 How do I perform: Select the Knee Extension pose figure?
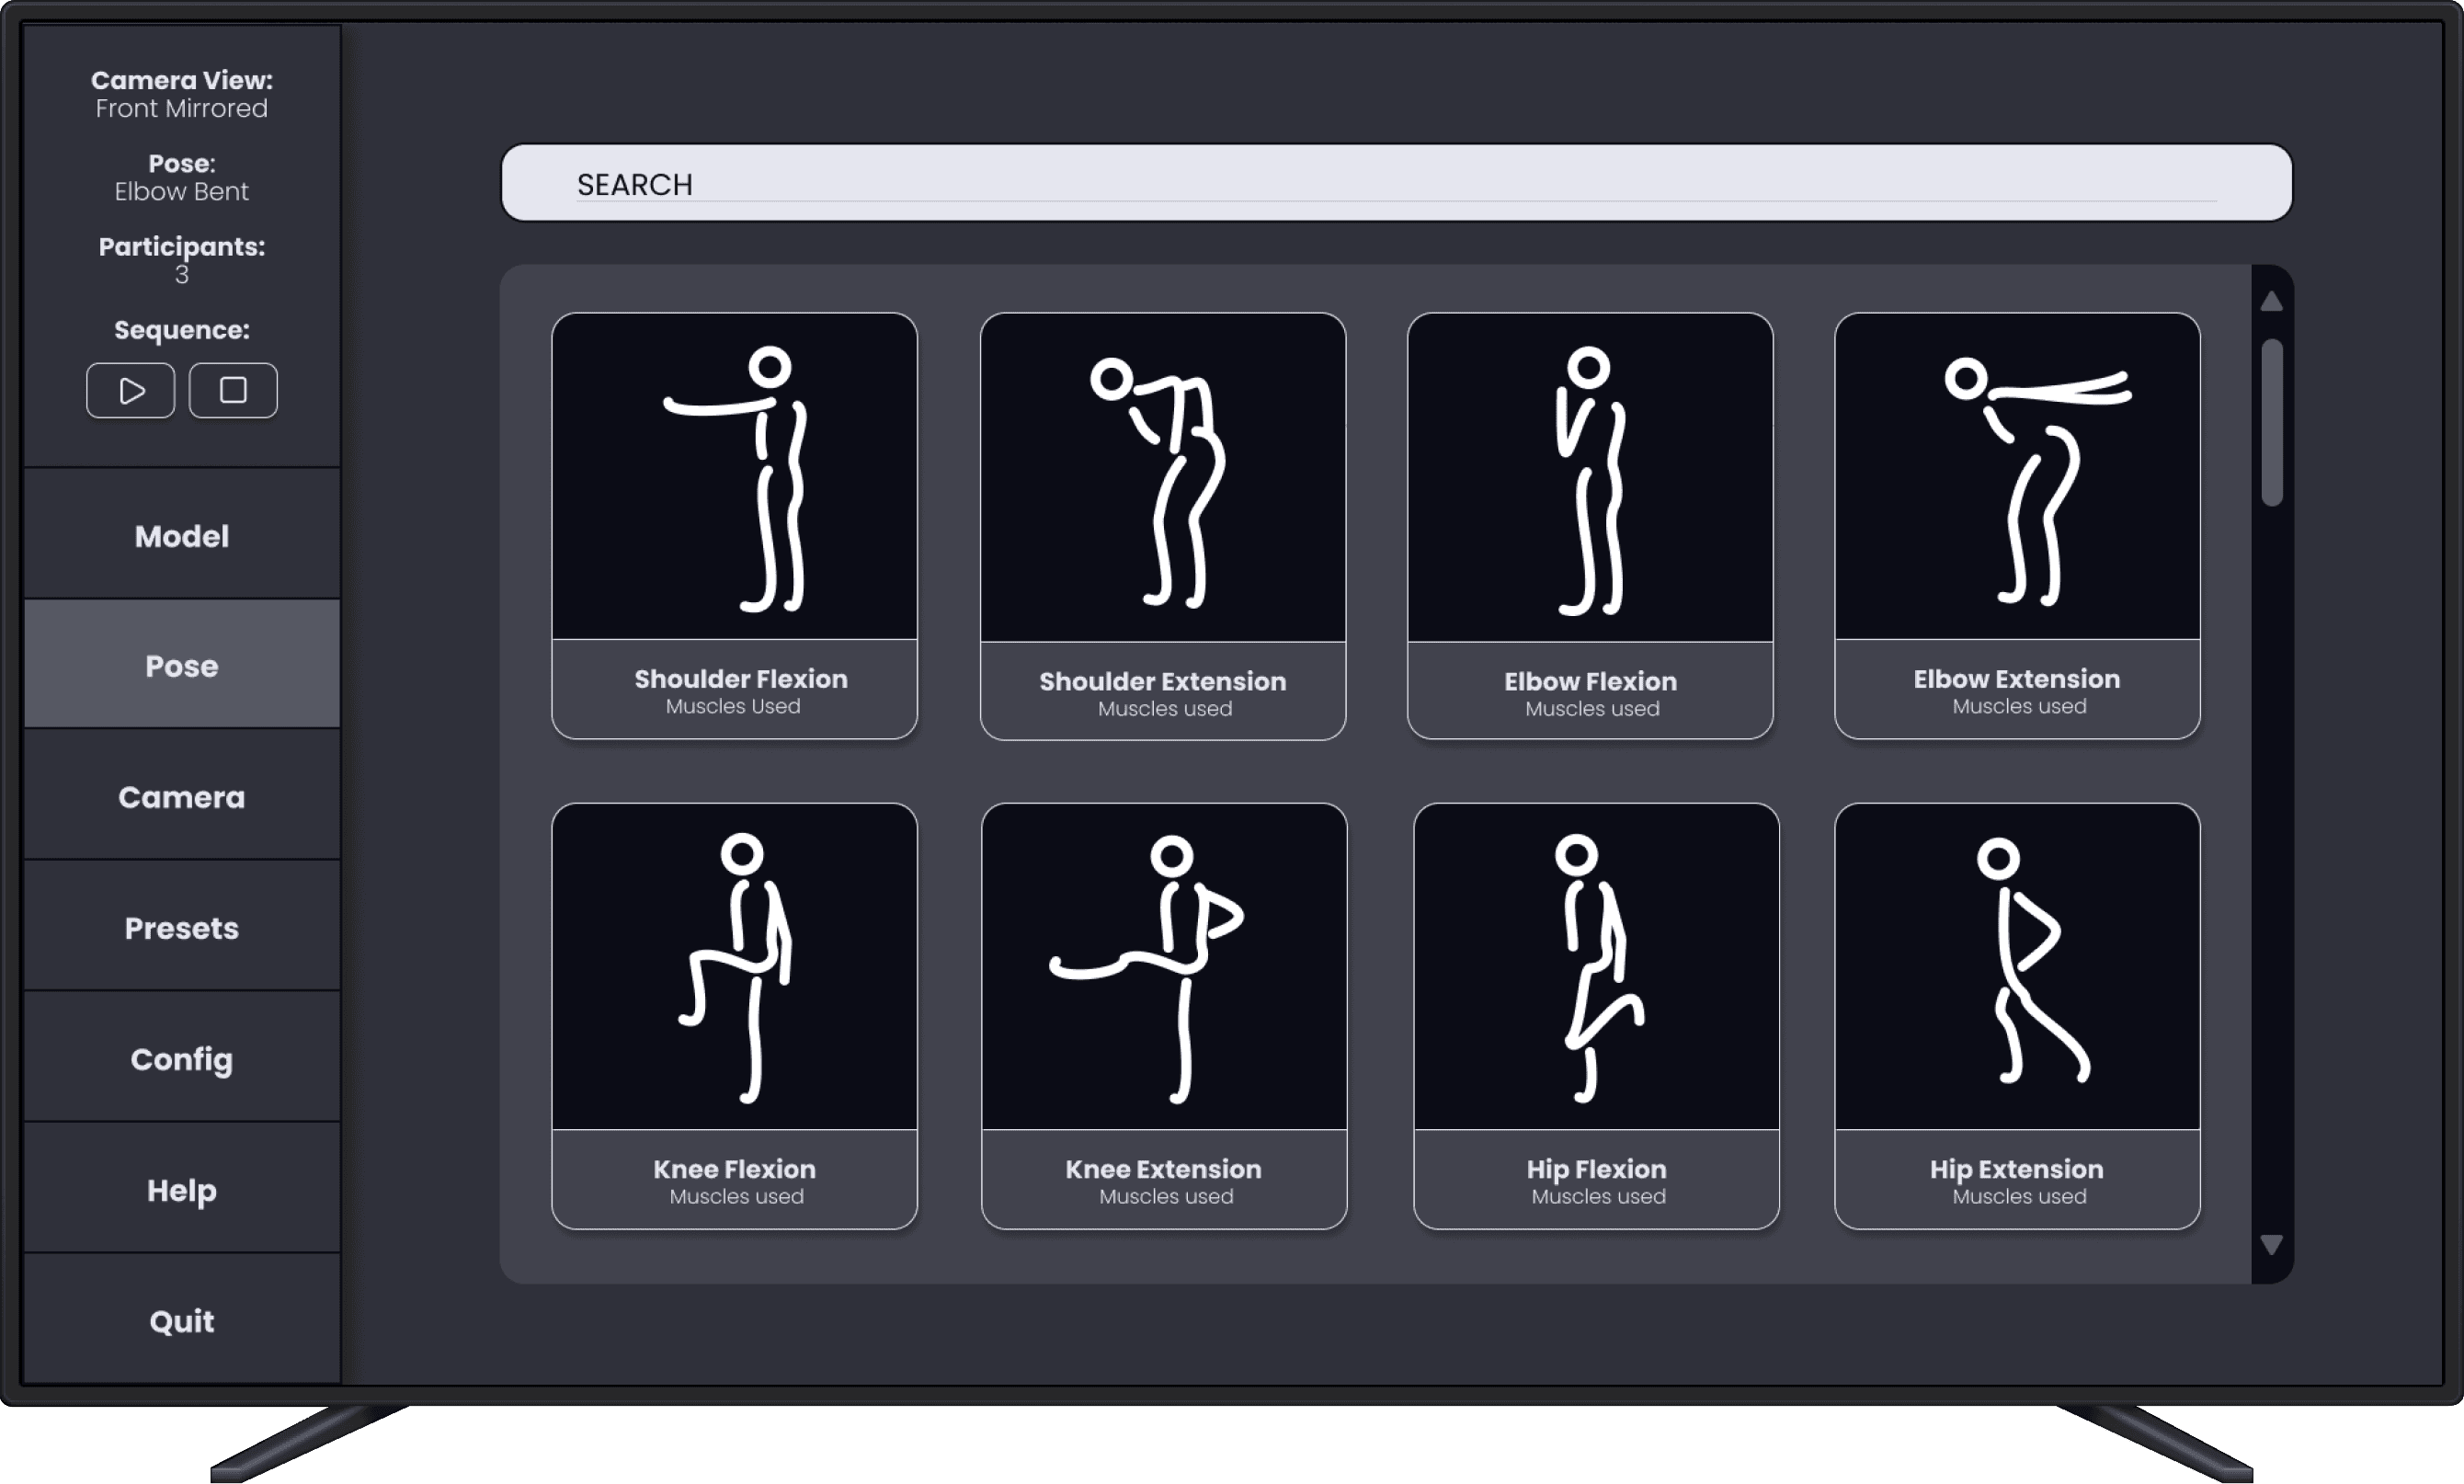coord(1164,967)
